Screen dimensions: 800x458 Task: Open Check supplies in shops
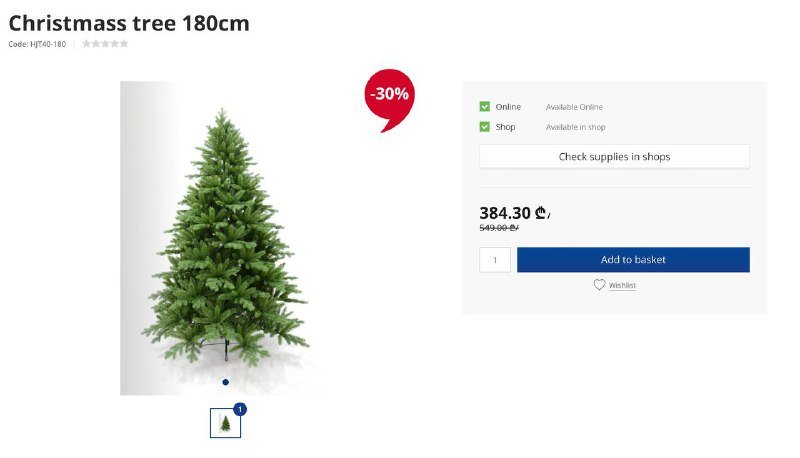614,157
